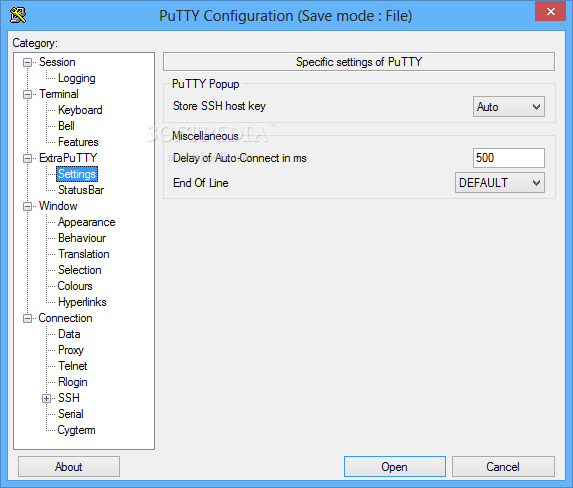Select Features category
The height and width of the screenshot is (488, 573).
pyautogui.click(x=78, y=142)
